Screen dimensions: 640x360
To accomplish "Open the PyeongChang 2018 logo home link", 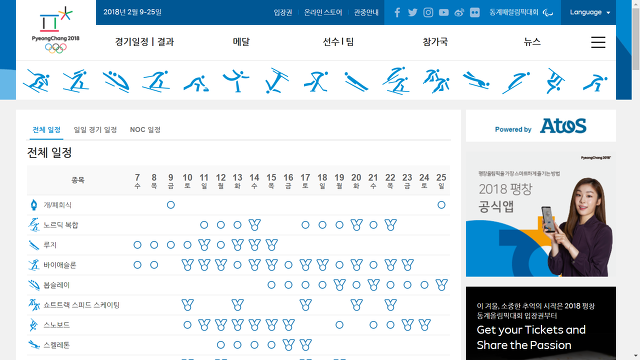I will [56, 30].
